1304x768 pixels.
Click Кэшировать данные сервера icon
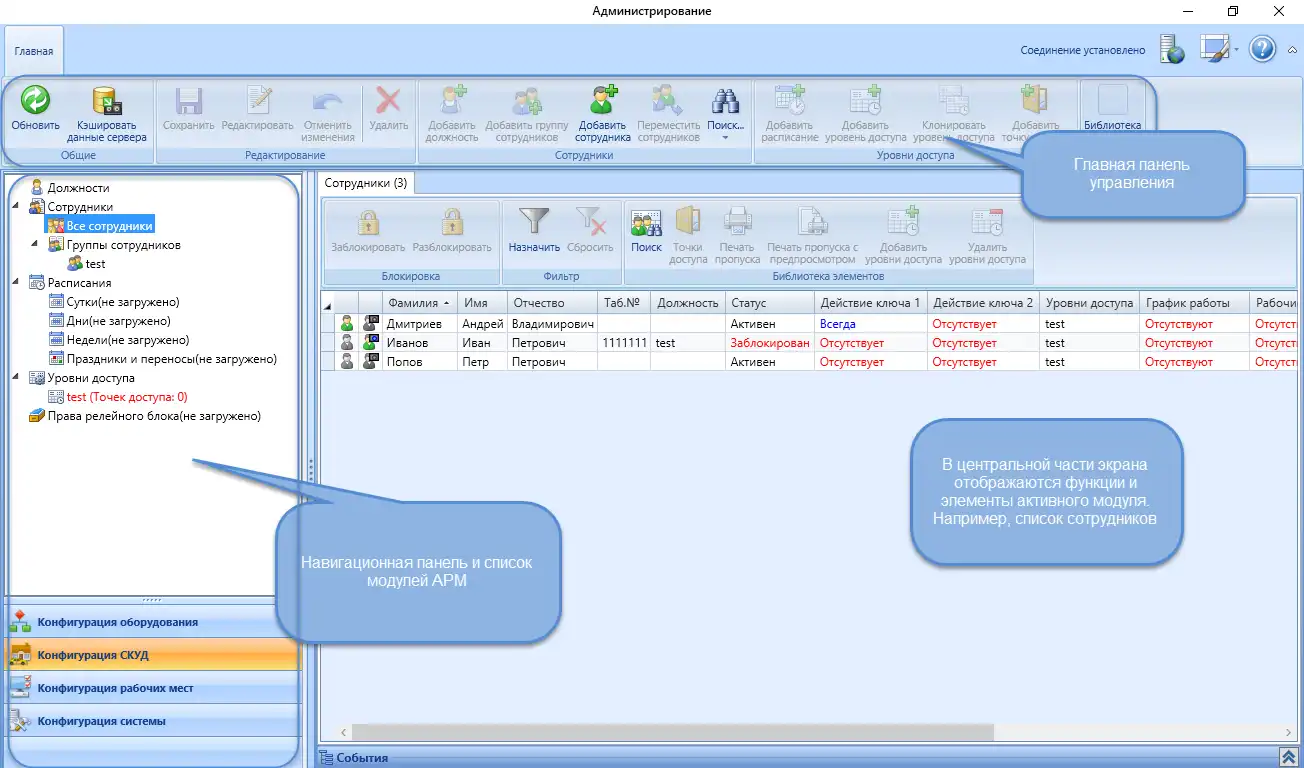[106, 101]
